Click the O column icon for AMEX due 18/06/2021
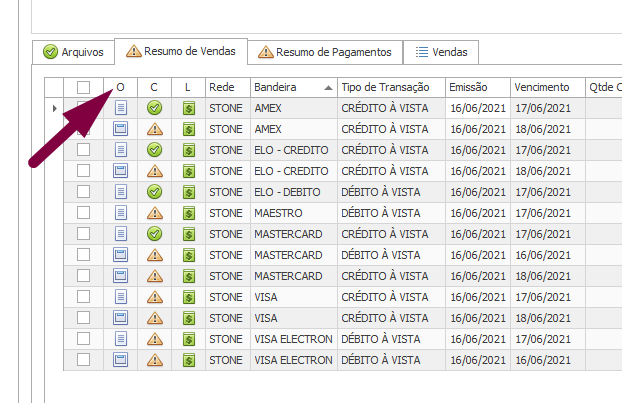Screen dimensions: 622x403 pyautogui.click(x=120, y=129)
